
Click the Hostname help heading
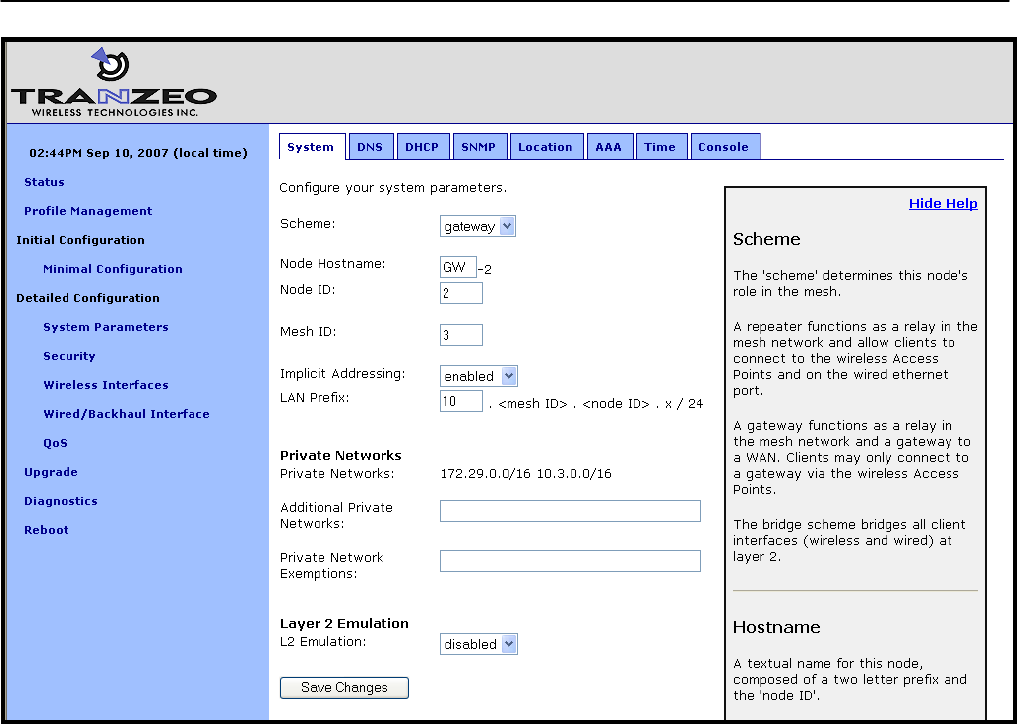tap(777, 627)
